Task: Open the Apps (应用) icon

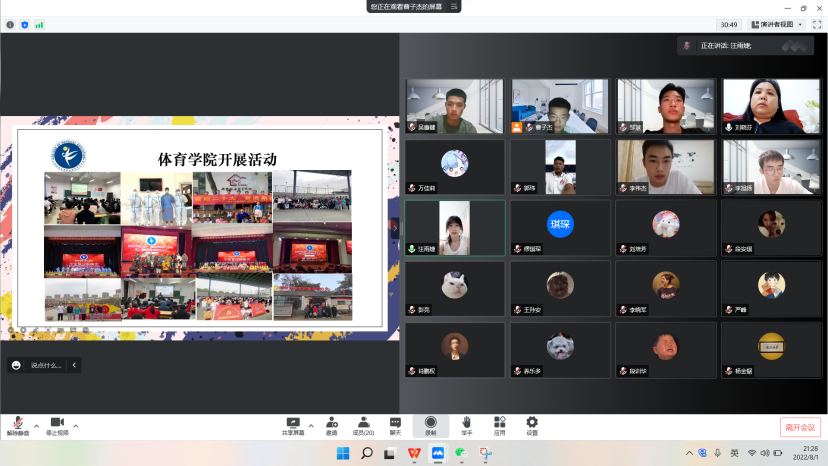Action: (499, 424)
